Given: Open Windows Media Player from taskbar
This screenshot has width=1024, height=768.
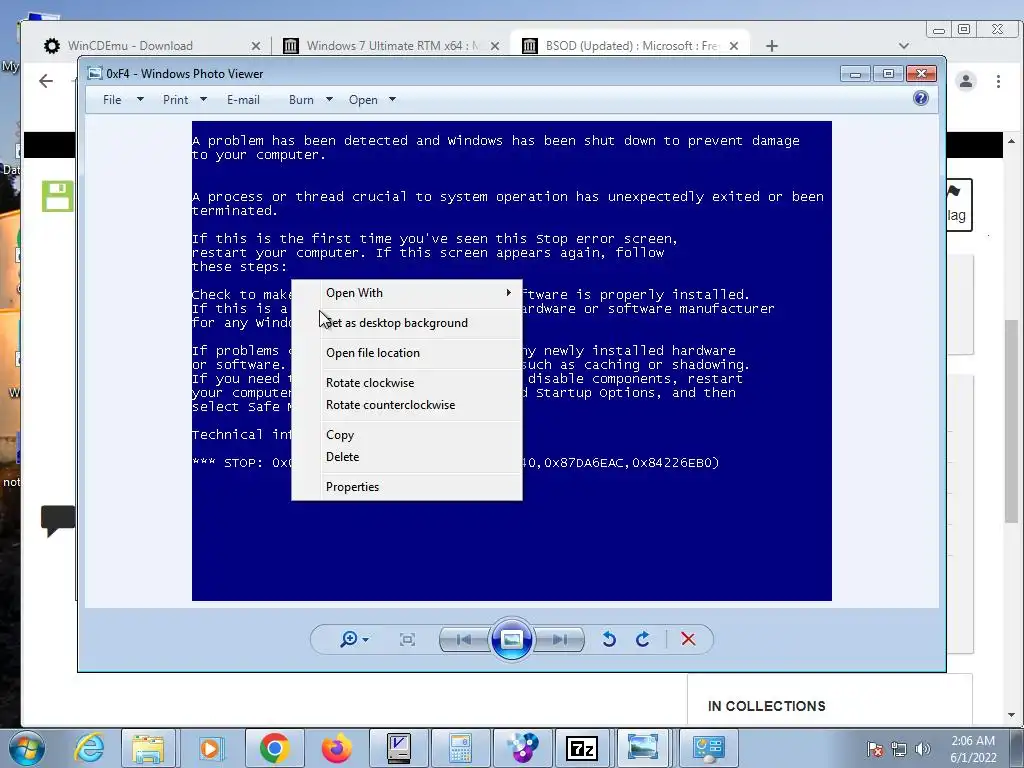Looking at the screenshot, I should pyautogui.click(x=210, y=748).
